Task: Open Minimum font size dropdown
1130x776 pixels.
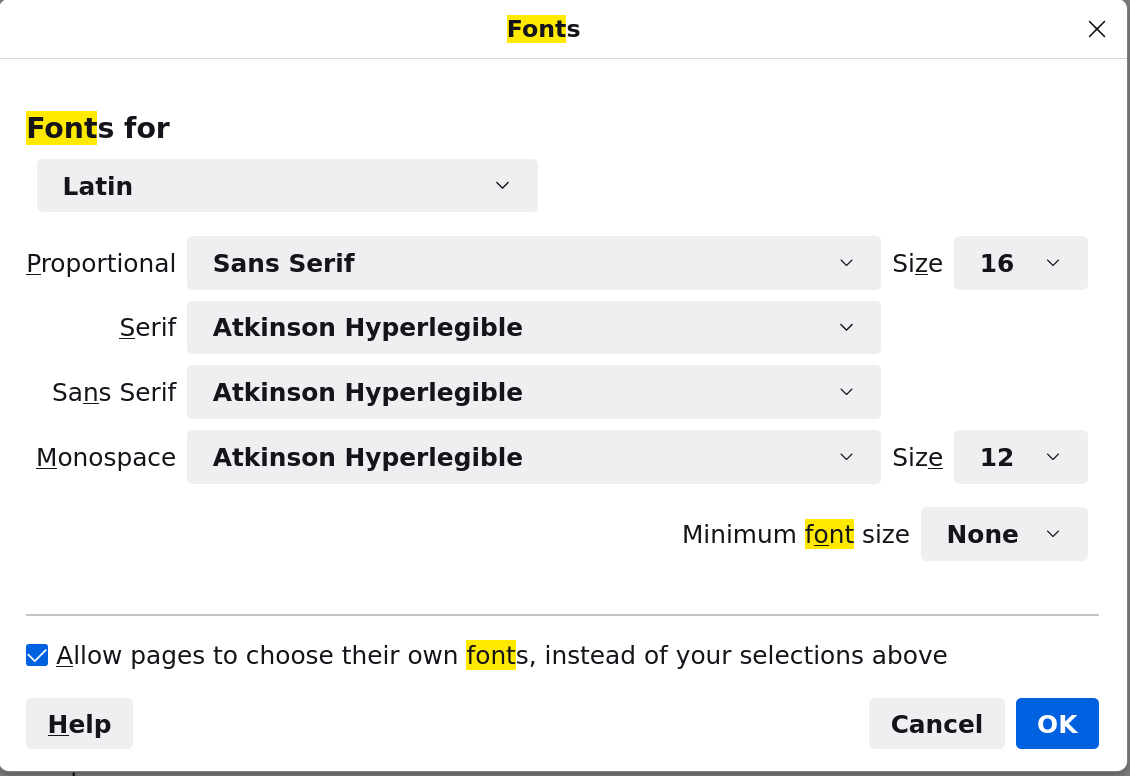Action: (x=1003, y=534)
